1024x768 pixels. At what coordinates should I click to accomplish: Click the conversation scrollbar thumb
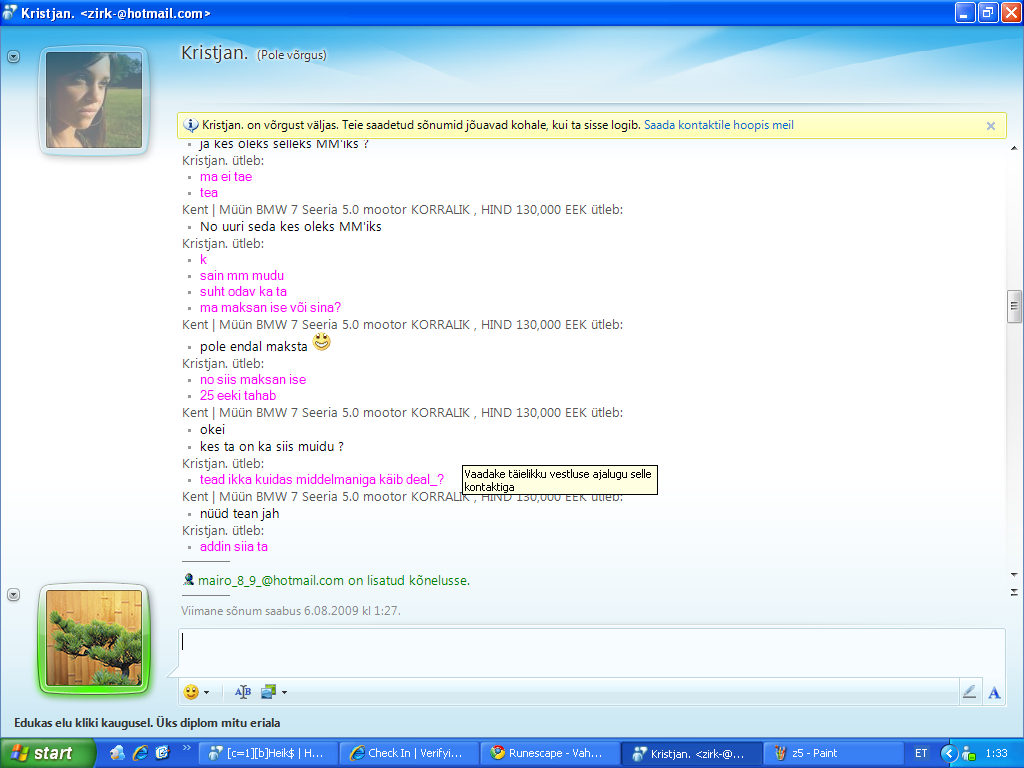click(x=1014, y=306)
